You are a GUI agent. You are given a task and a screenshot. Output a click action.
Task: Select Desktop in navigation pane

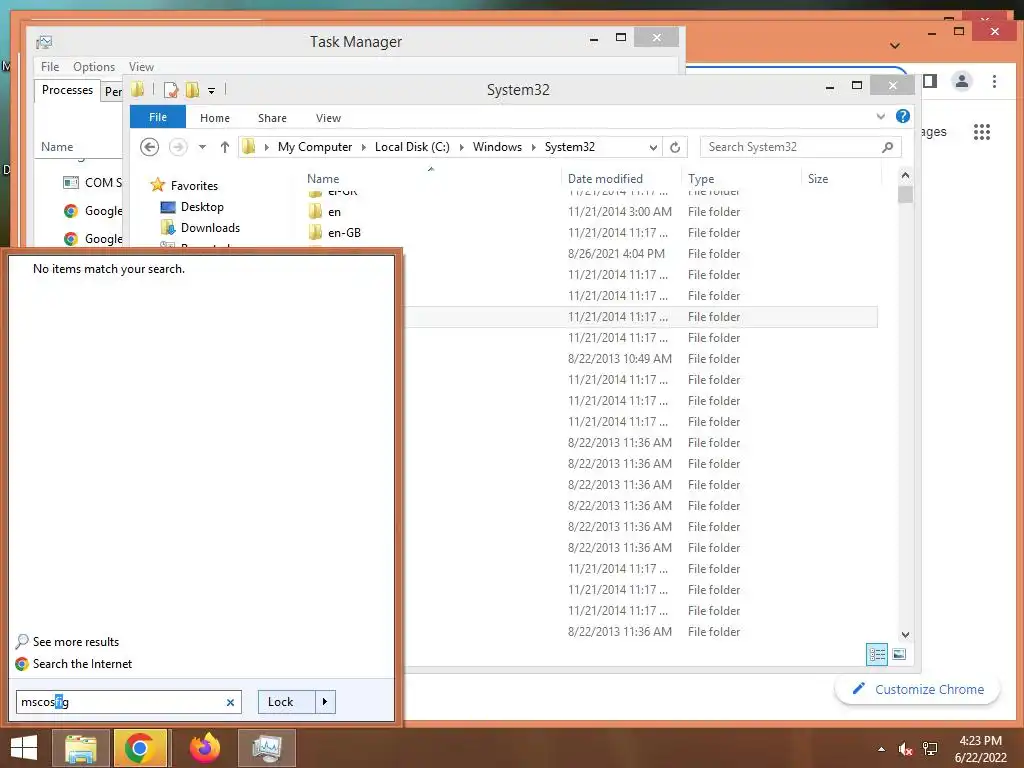tap(202, 207)
